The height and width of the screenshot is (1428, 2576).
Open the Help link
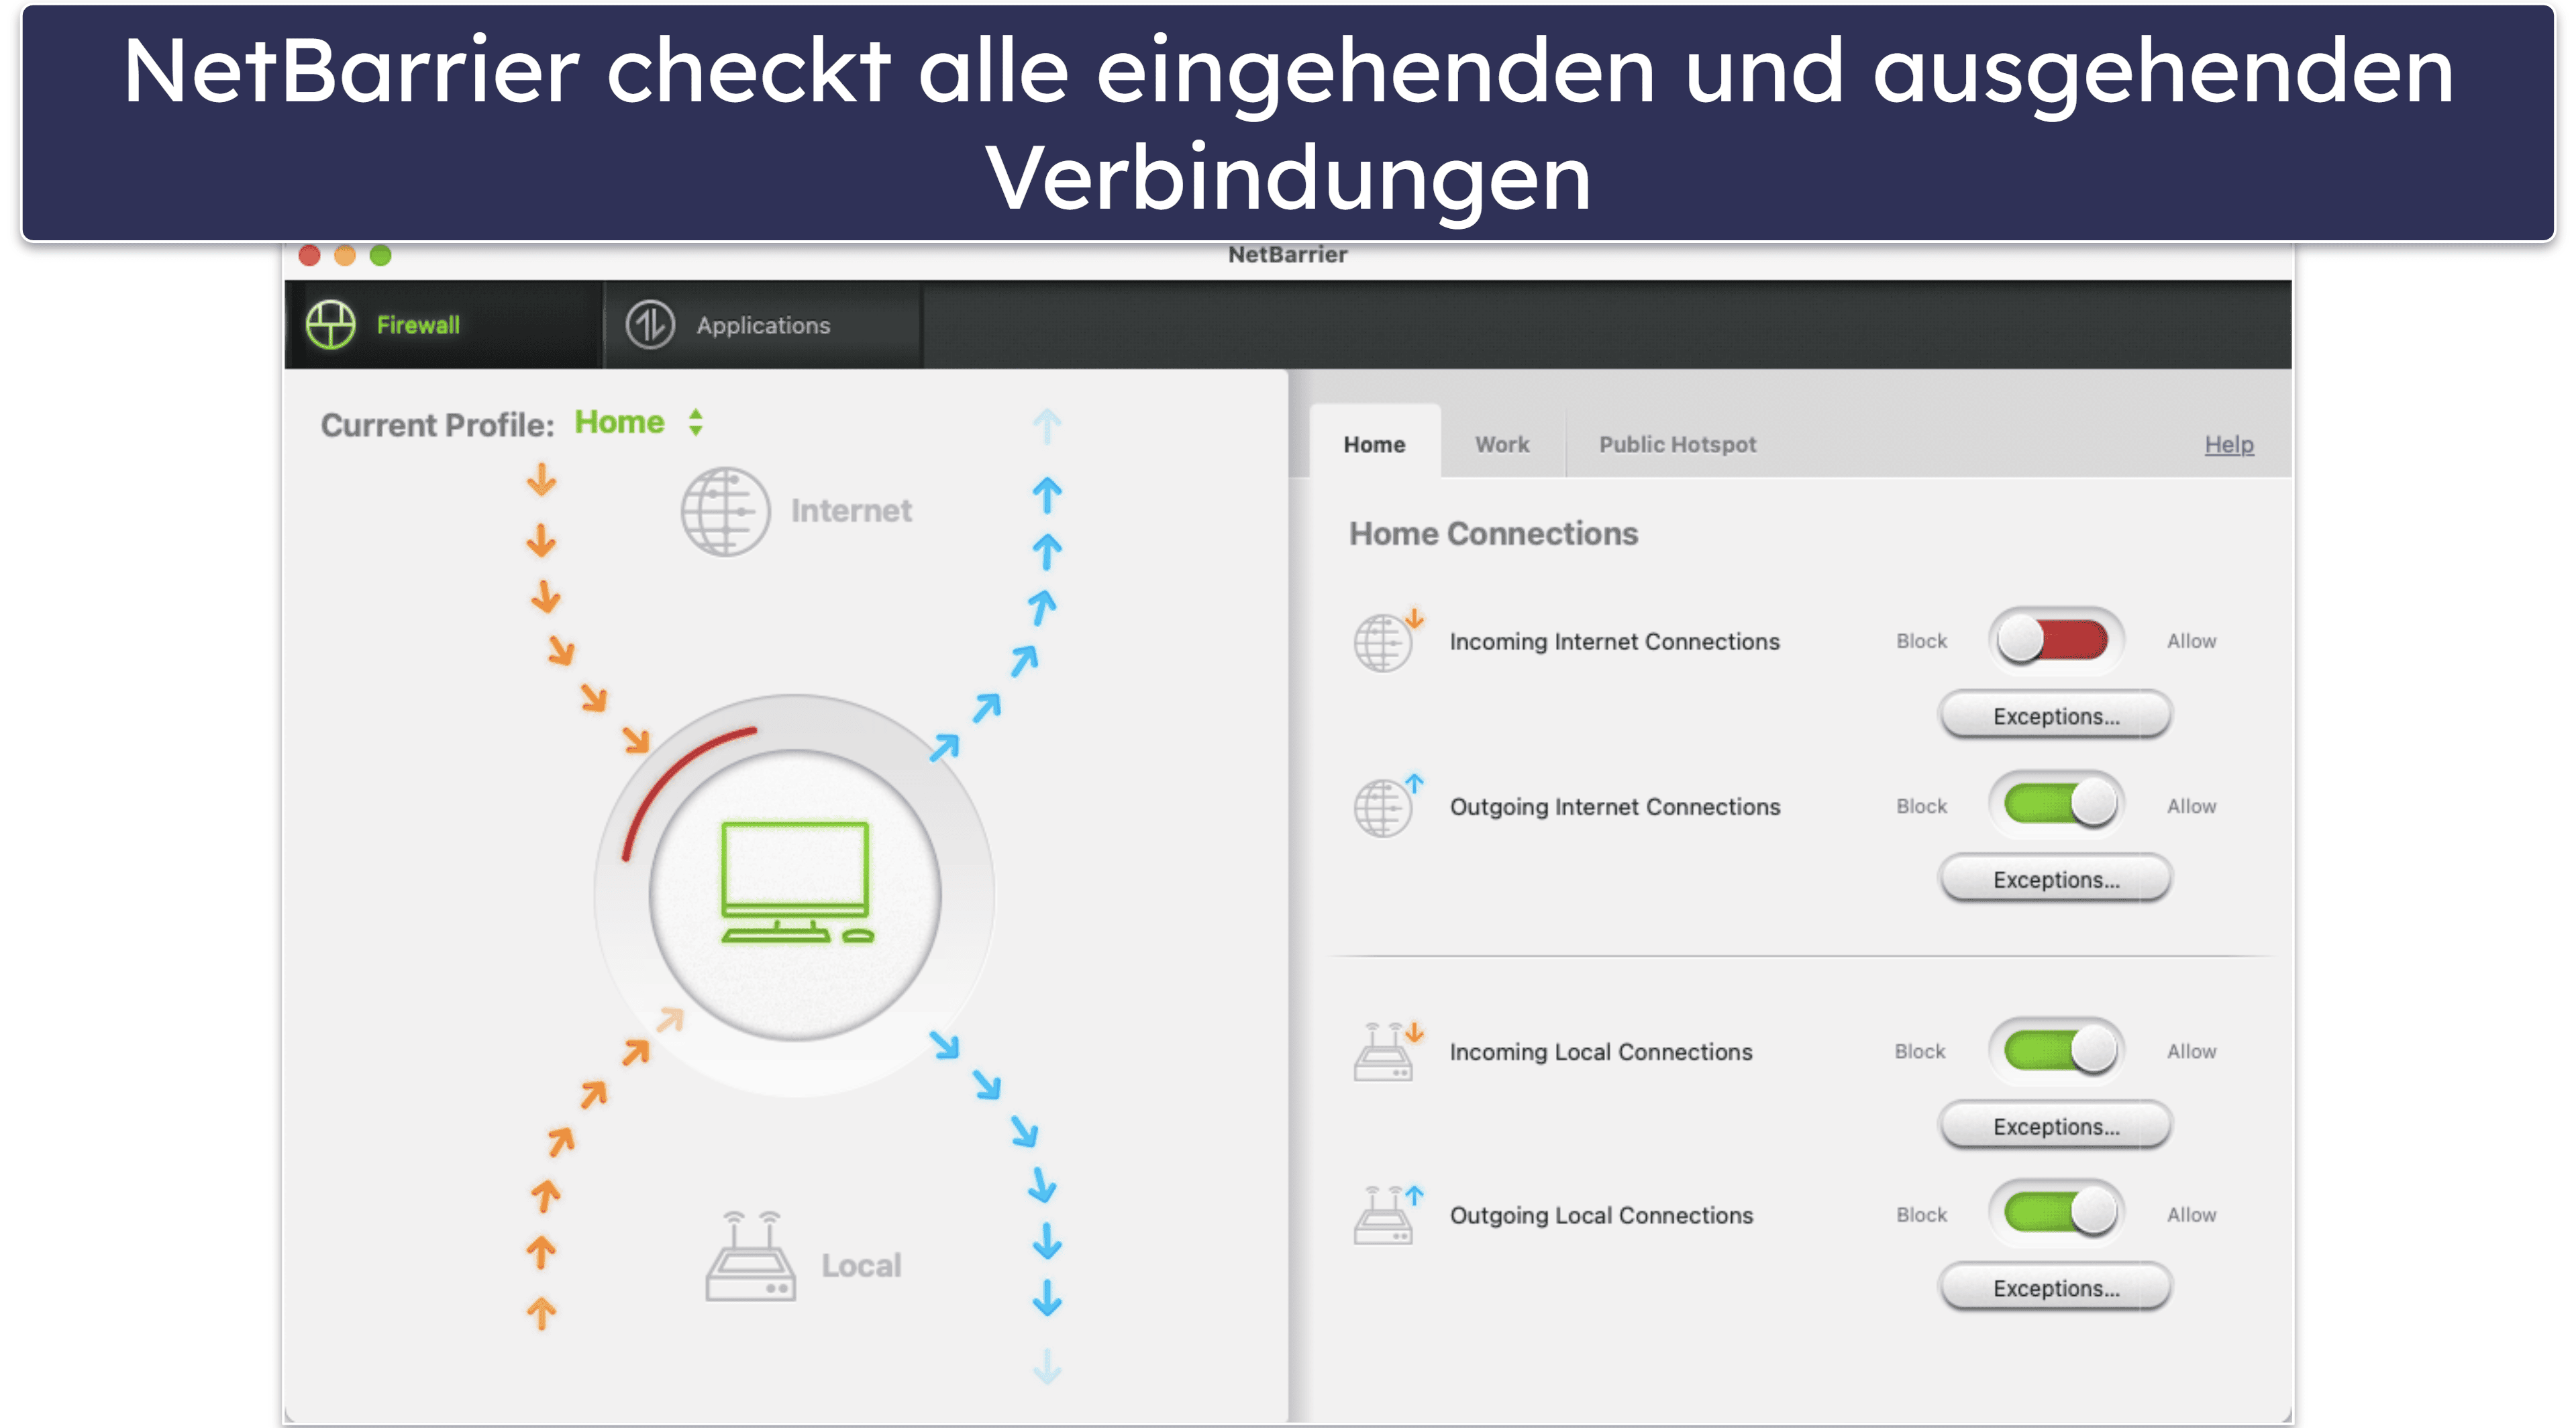point(2229,444)
